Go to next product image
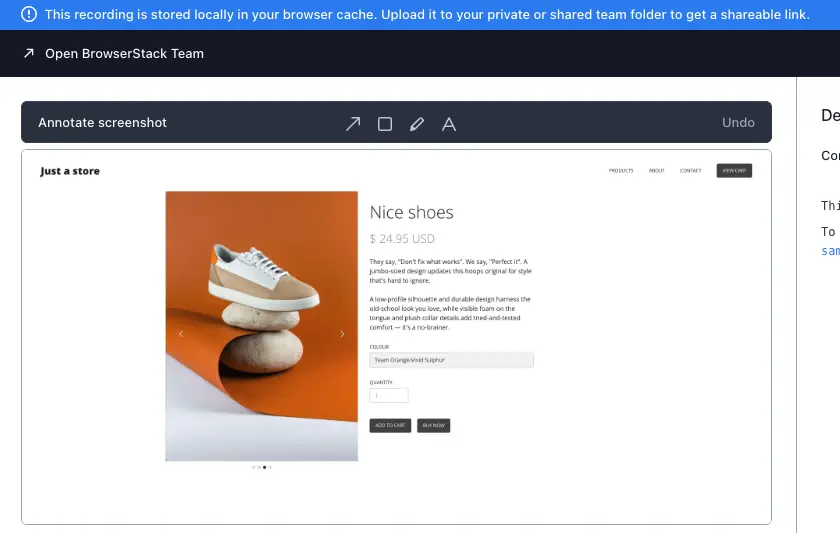Viewport: 840px width, 533px height. 342,334
